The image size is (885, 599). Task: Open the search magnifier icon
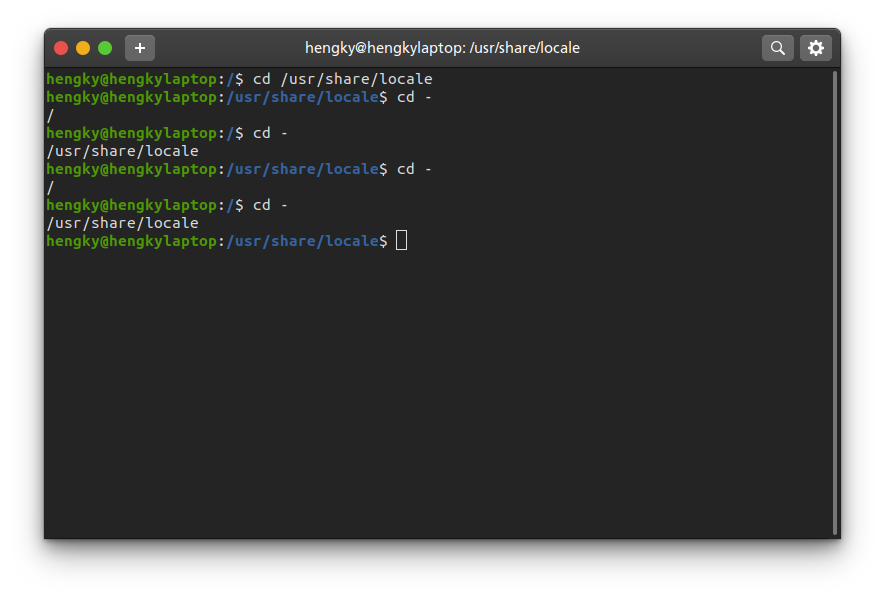click(777, 47)
